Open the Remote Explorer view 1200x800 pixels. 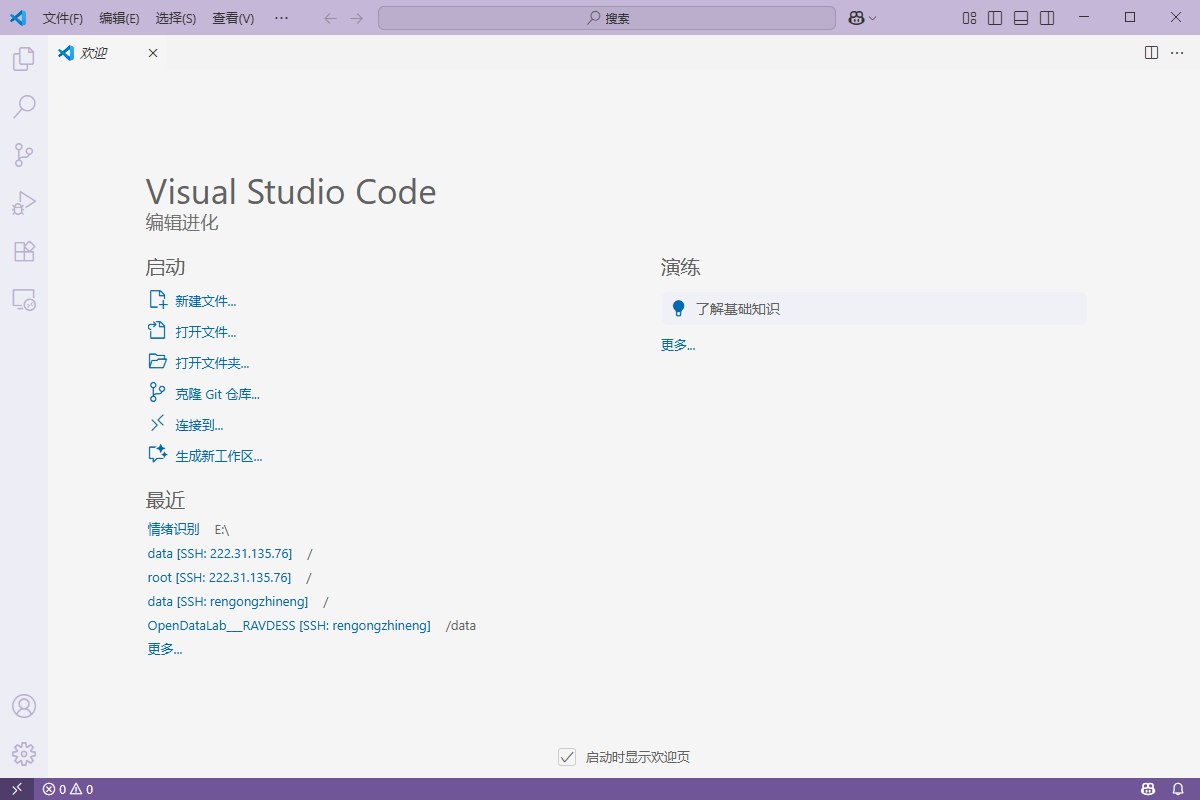coord(24,299)
